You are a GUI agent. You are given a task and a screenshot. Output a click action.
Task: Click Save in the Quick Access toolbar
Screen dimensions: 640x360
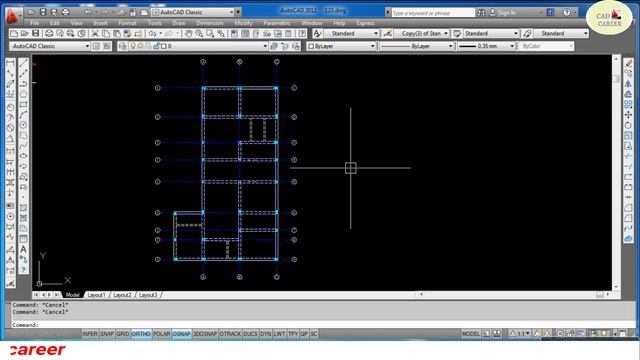pos(43,12)
